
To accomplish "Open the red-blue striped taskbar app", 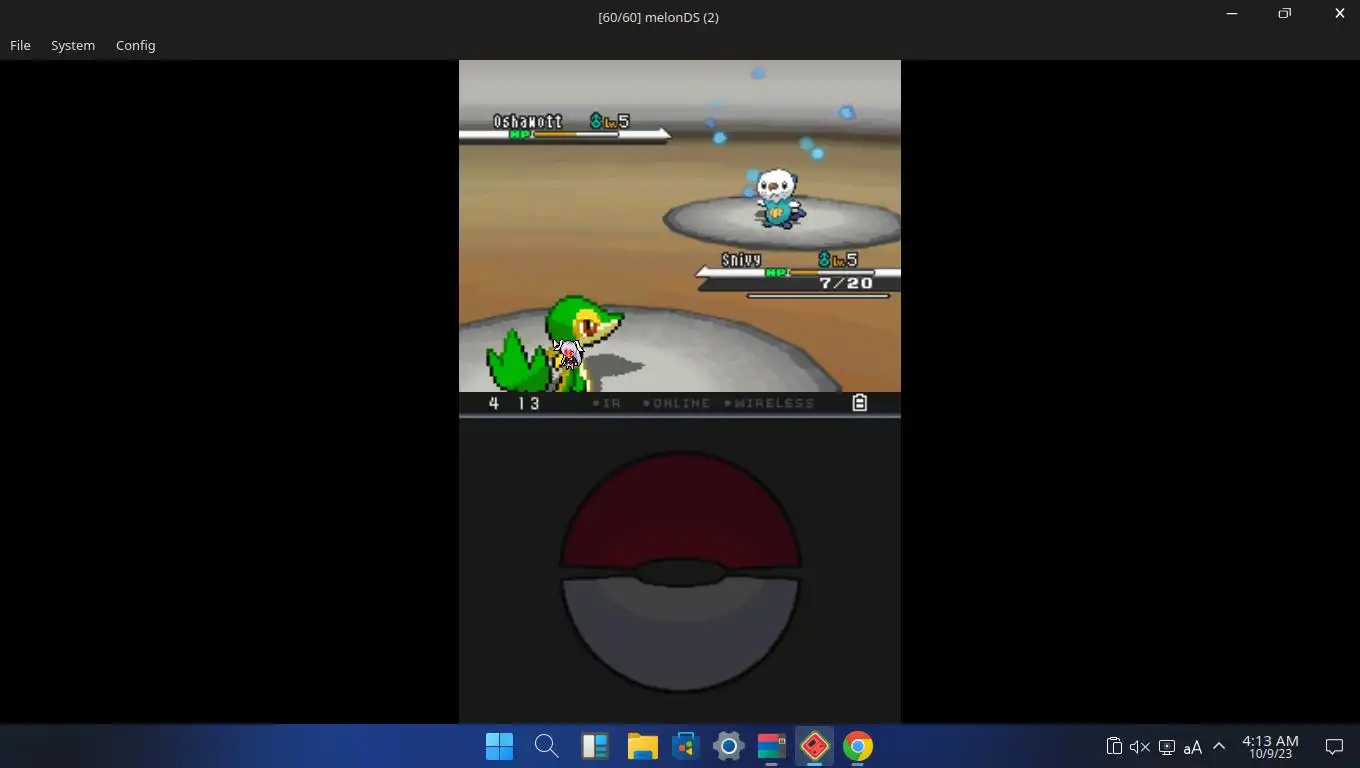I will tap(771, 746).
